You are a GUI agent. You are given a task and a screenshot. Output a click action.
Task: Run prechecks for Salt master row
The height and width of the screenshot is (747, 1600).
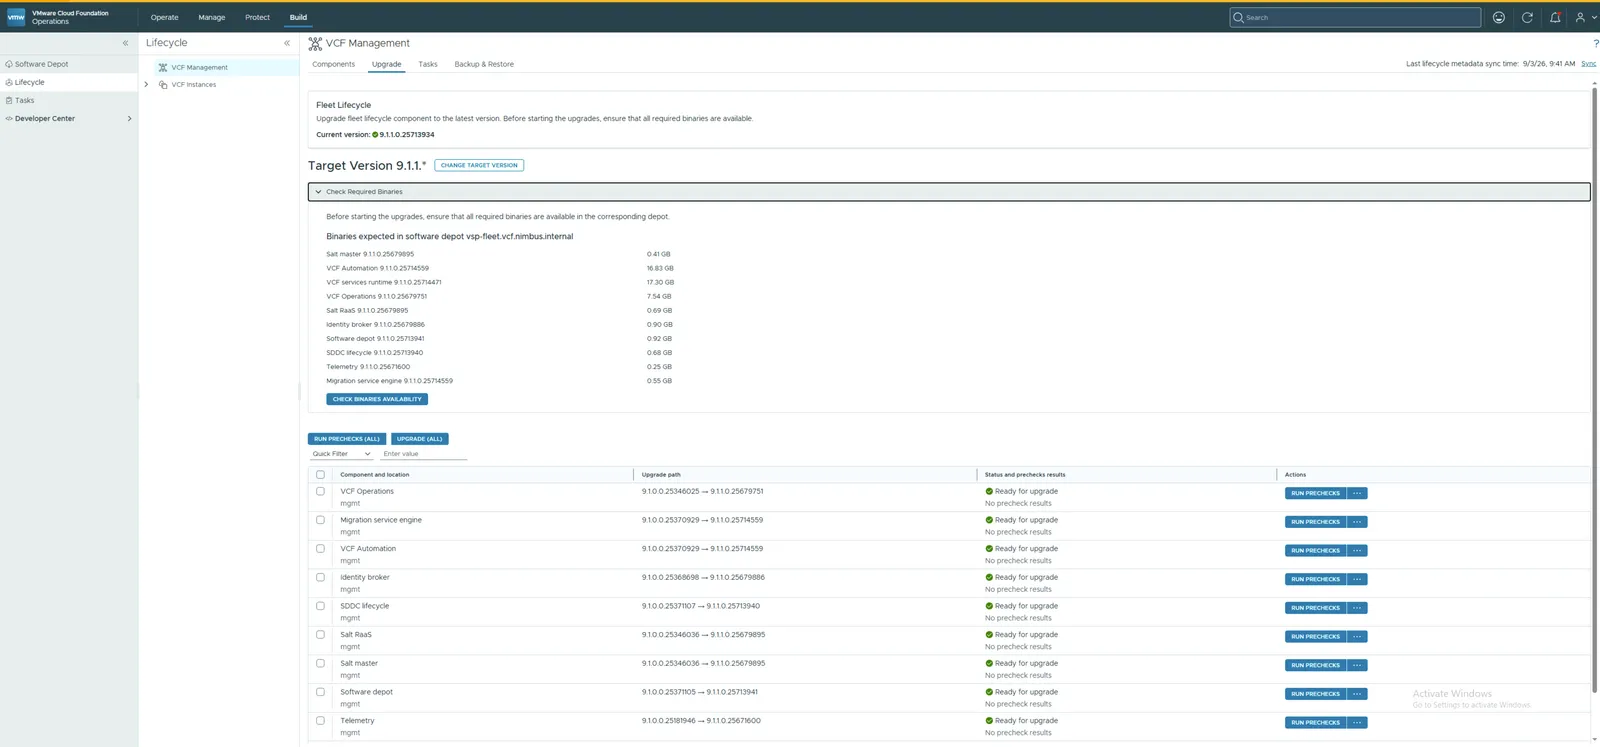(1315, 665)
